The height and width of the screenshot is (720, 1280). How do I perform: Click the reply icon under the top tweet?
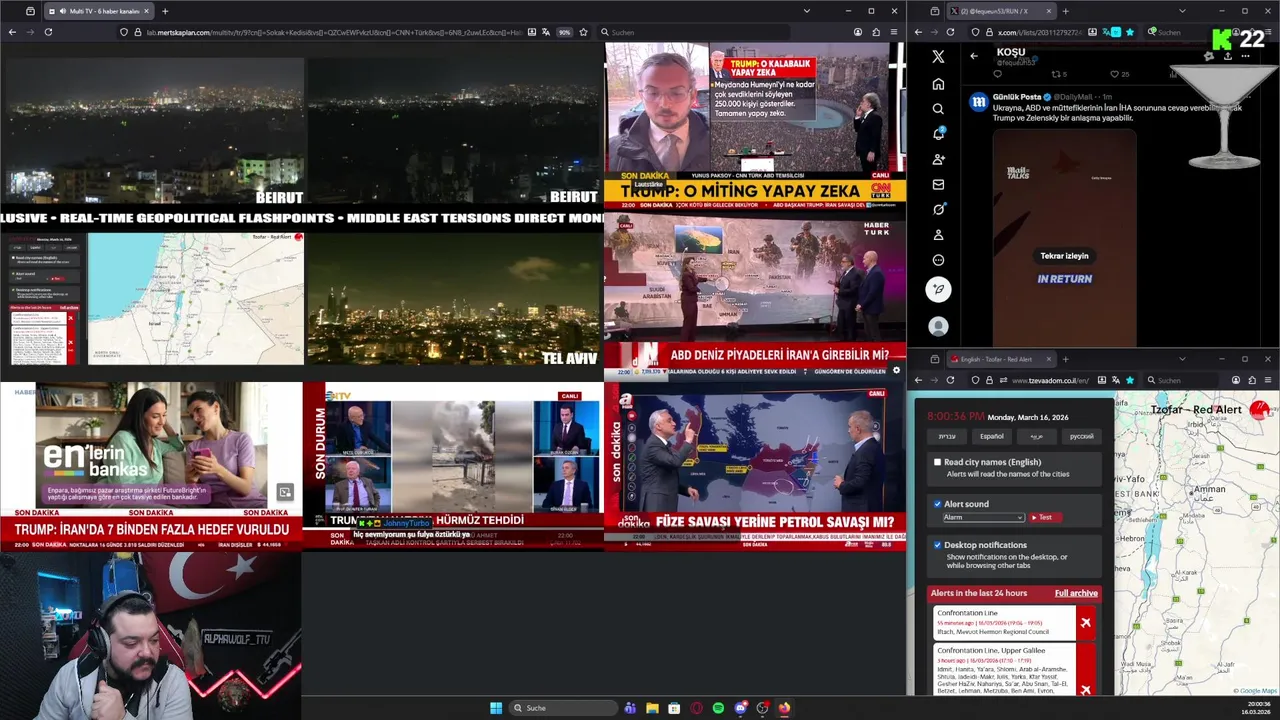[x=997, y=74]
